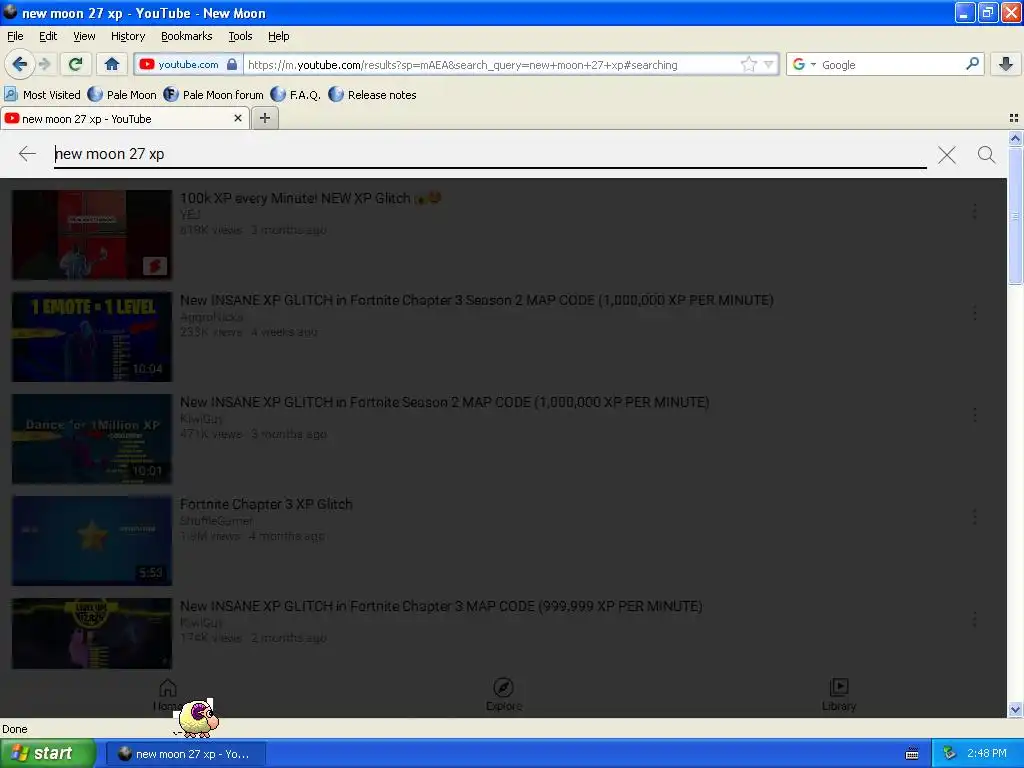Submit search with YouTube magnifier icon
1024x768 pixels.
pos(987,154)
